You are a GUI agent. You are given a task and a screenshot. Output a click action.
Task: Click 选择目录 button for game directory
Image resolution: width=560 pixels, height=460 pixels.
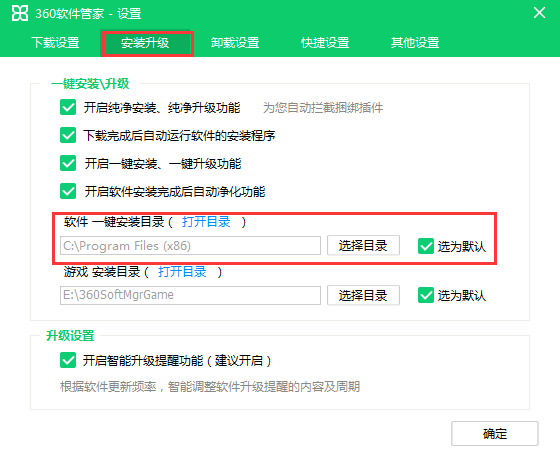tap(363, 295)
